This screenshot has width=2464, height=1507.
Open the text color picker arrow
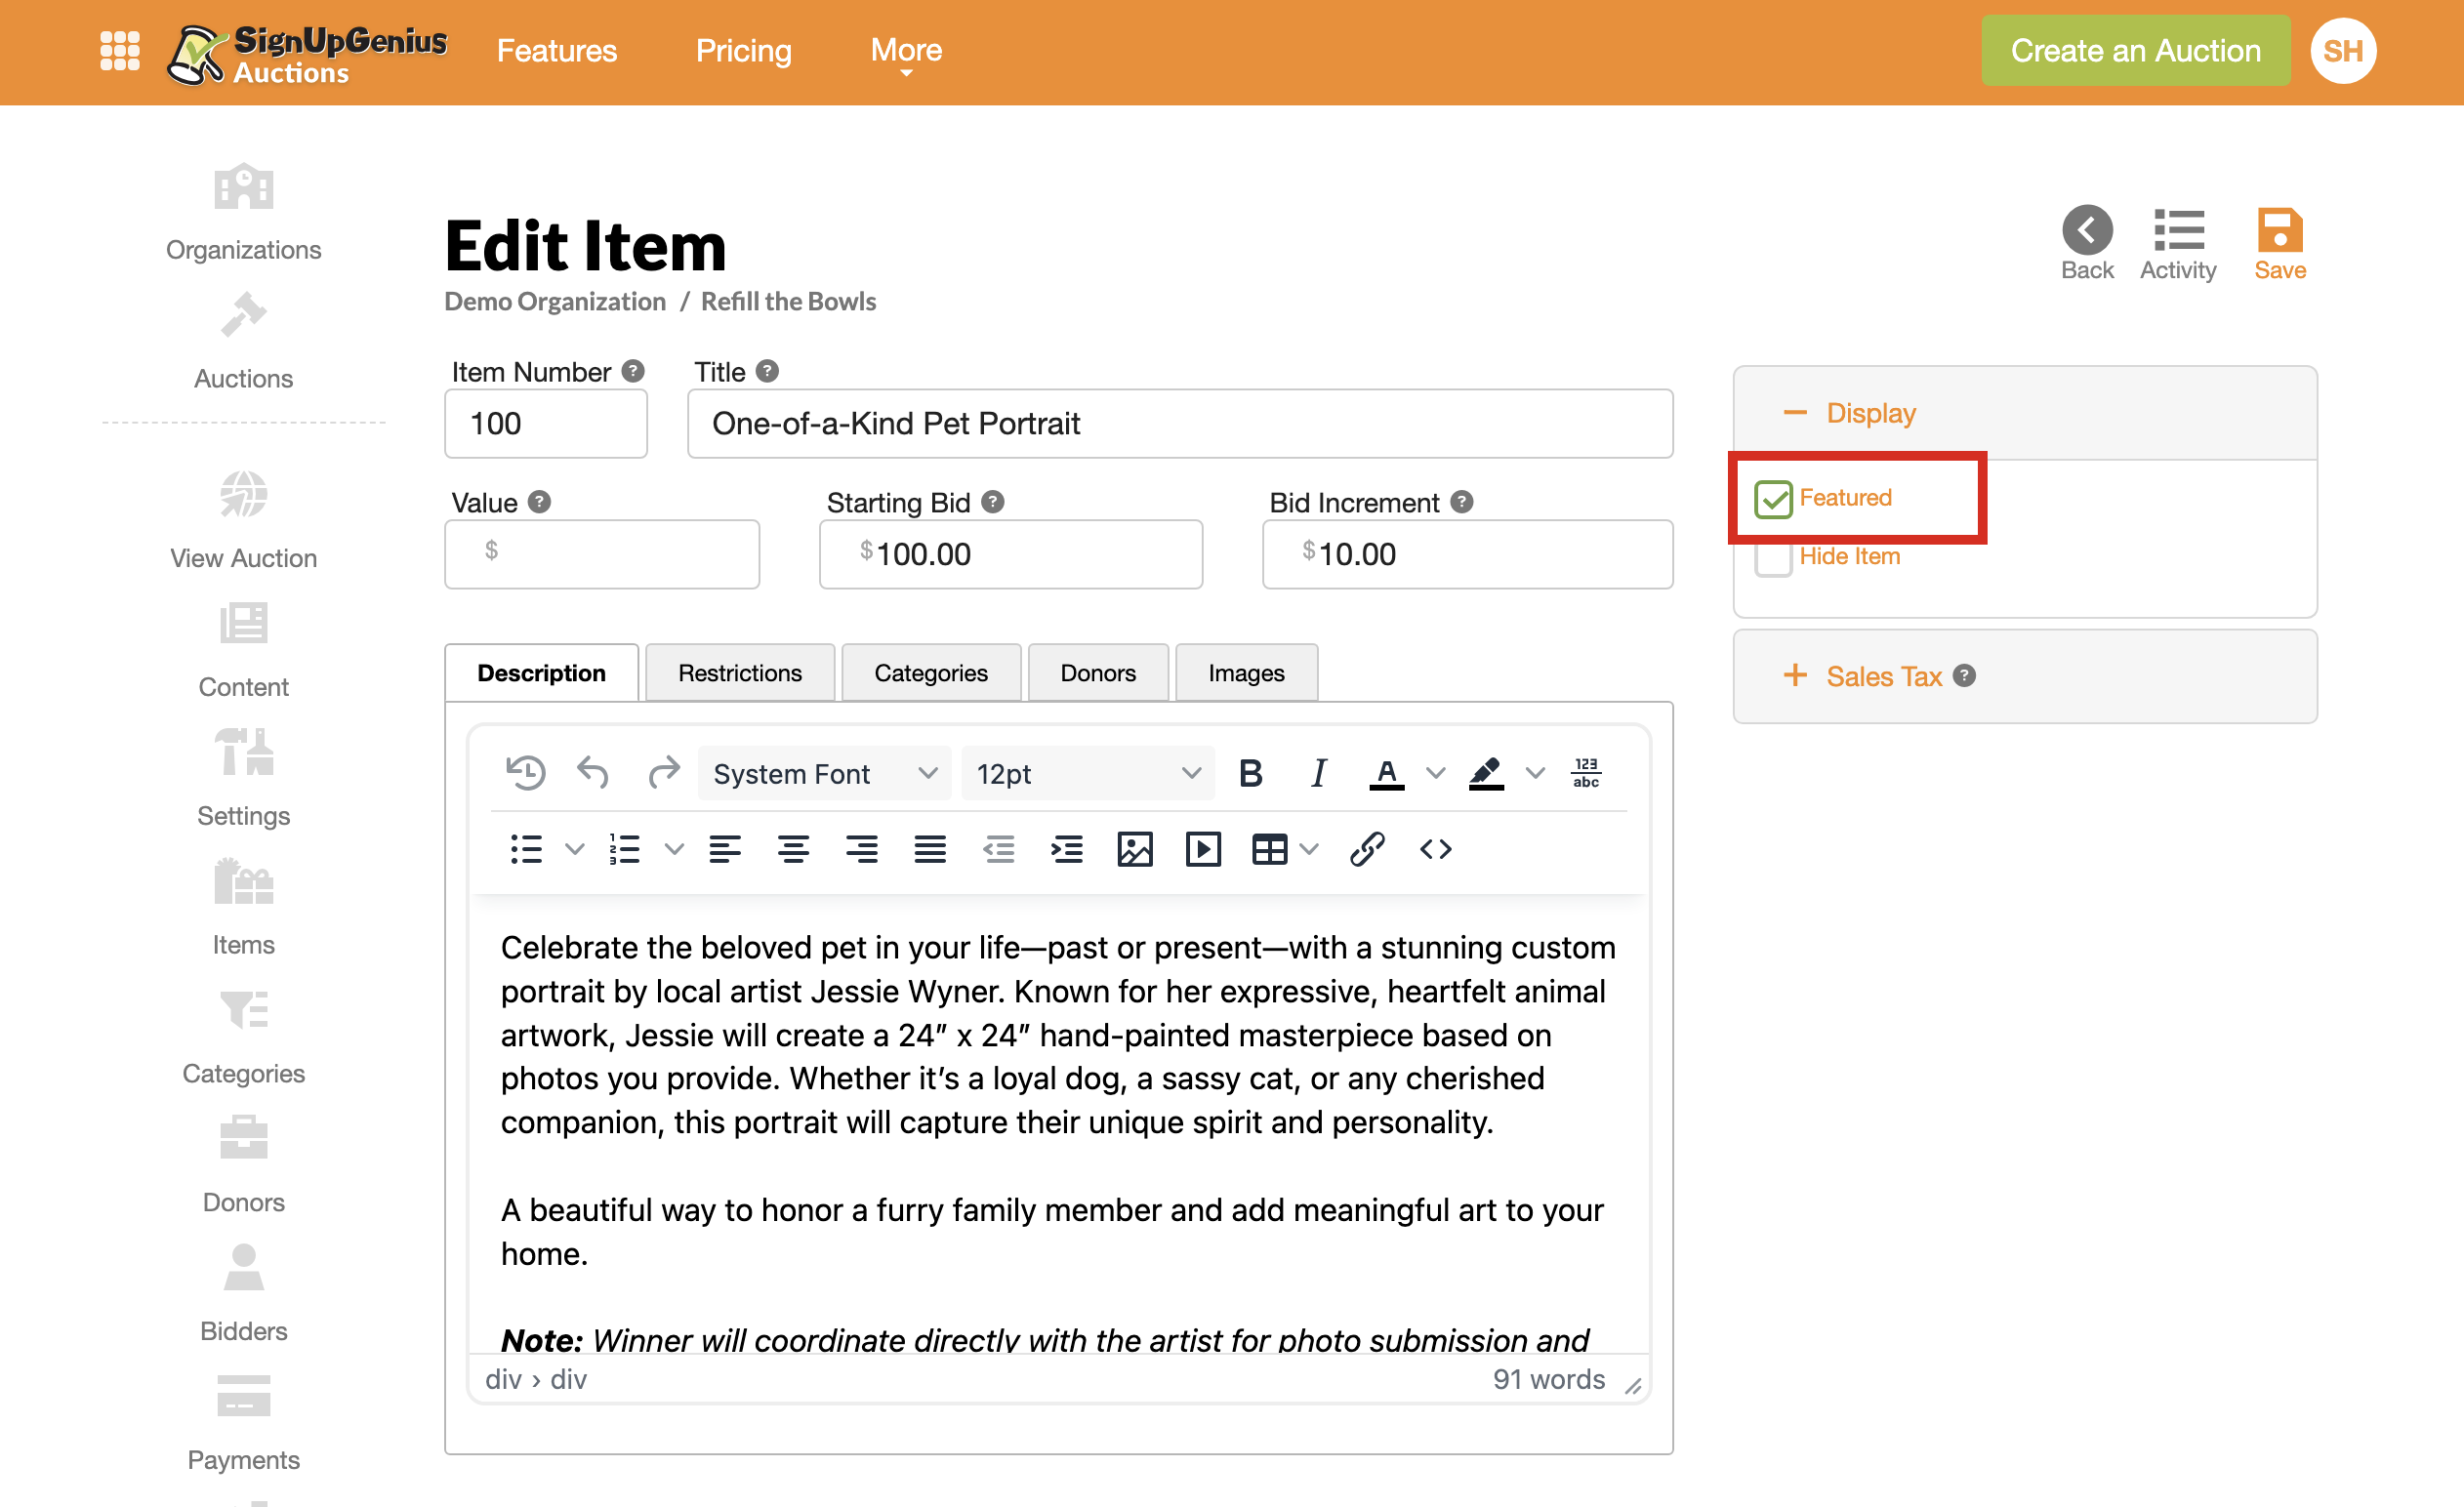coord(1435,773)
